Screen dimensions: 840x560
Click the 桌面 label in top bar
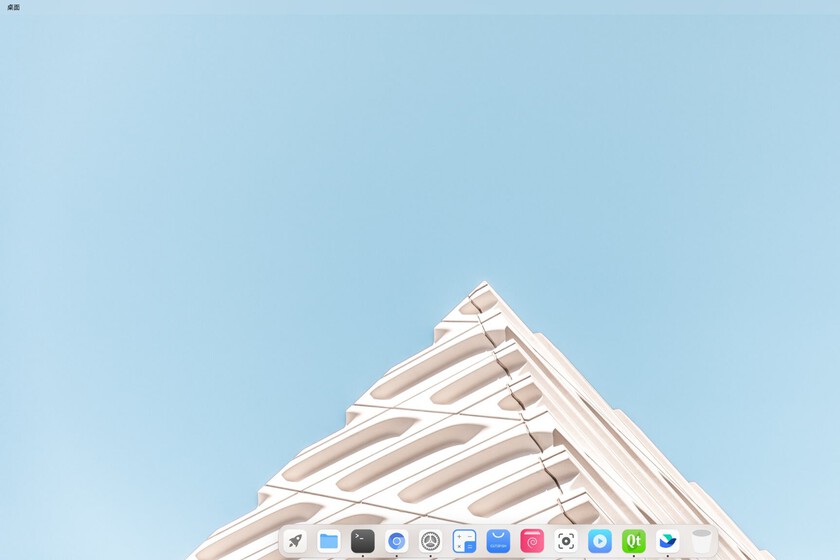pos(13,7)
